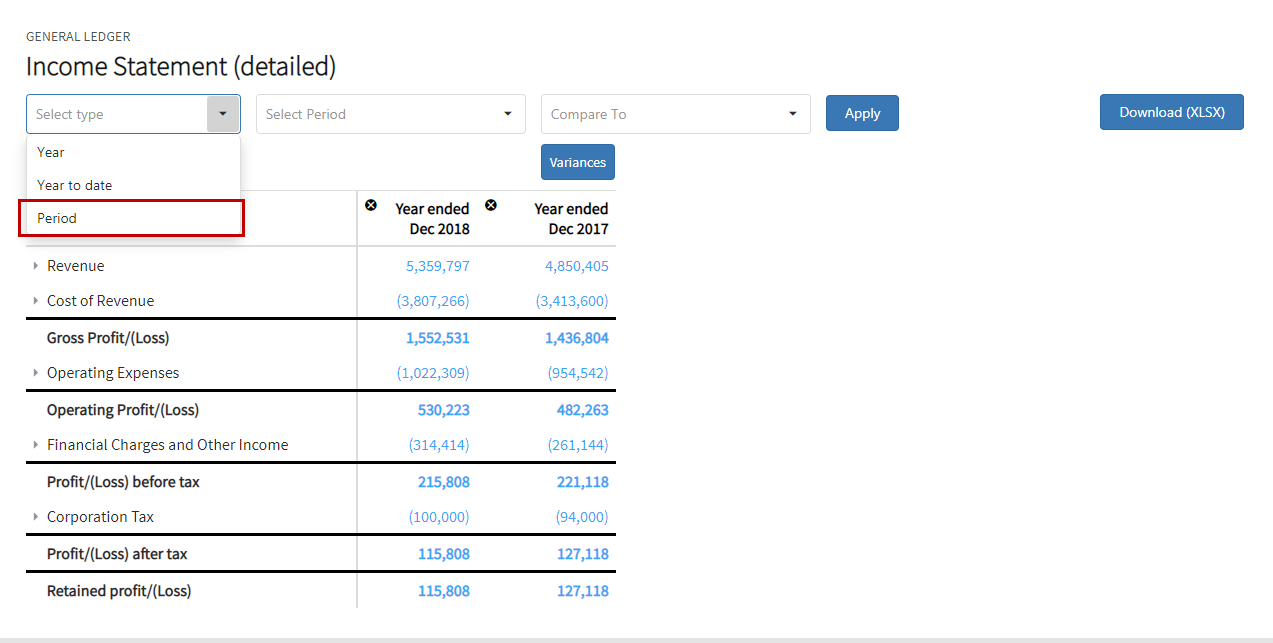Expand the Revenue row
The height and width of the screenshot is (643, 1273).
point(36,266)
